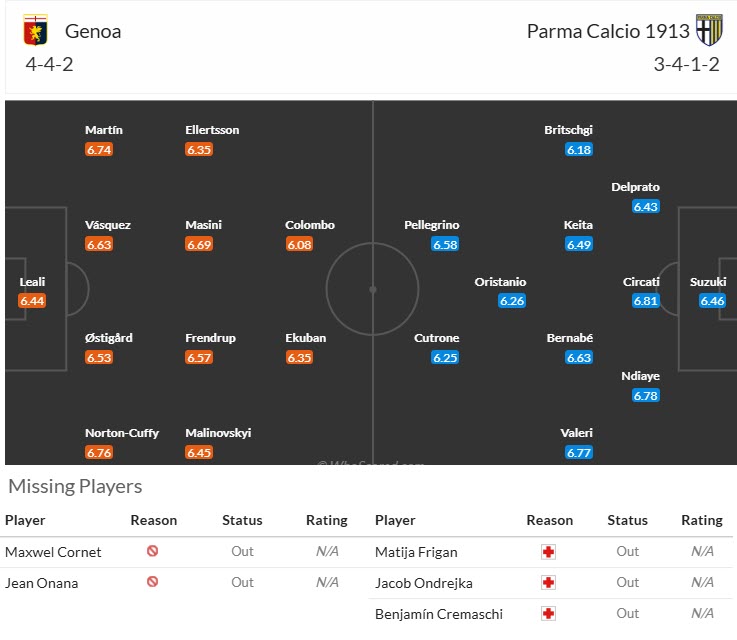
Task: Click player Oristanio on the pitch
Action: point(500,282)
